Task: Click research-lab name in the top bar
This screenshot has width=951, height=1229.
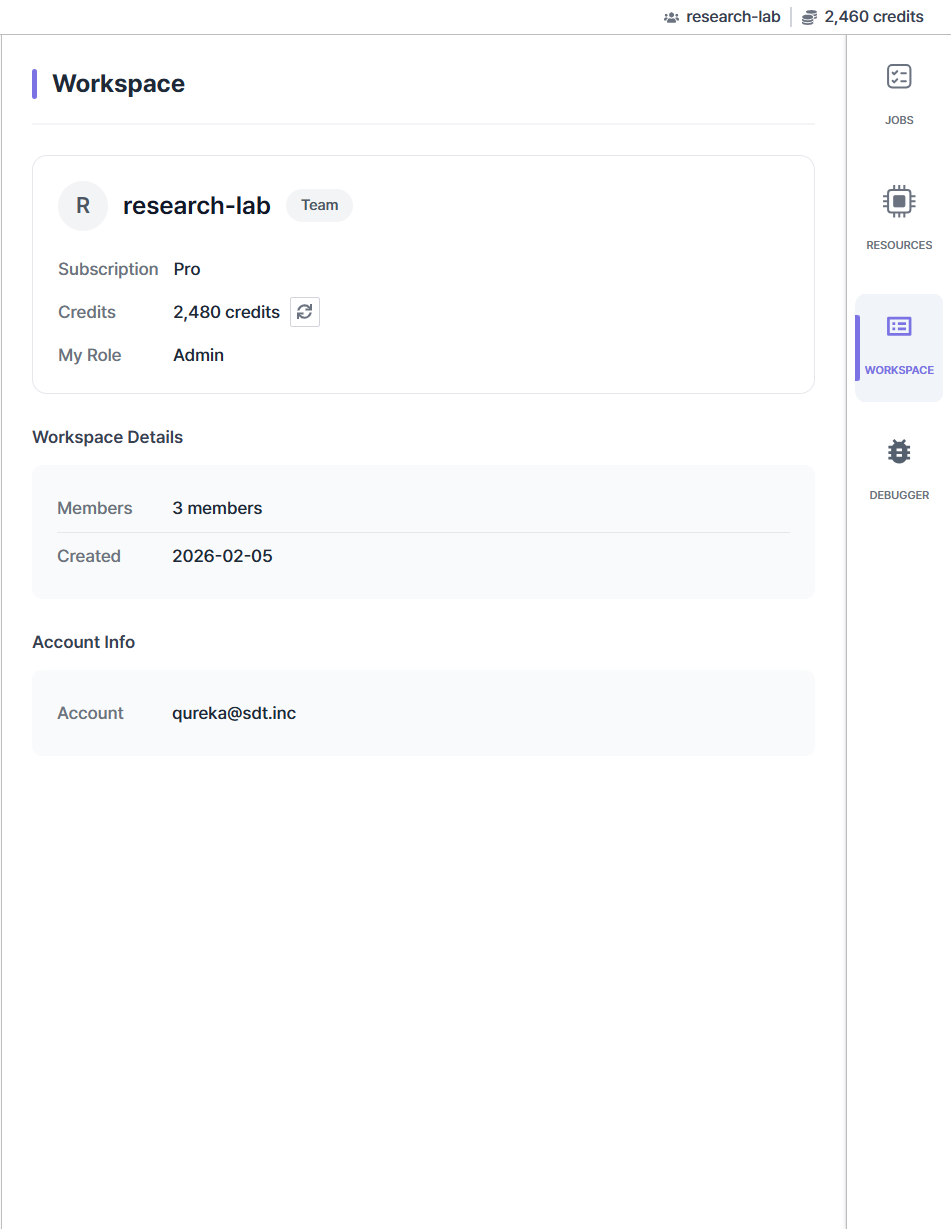Action: click(x=733, y=17)
